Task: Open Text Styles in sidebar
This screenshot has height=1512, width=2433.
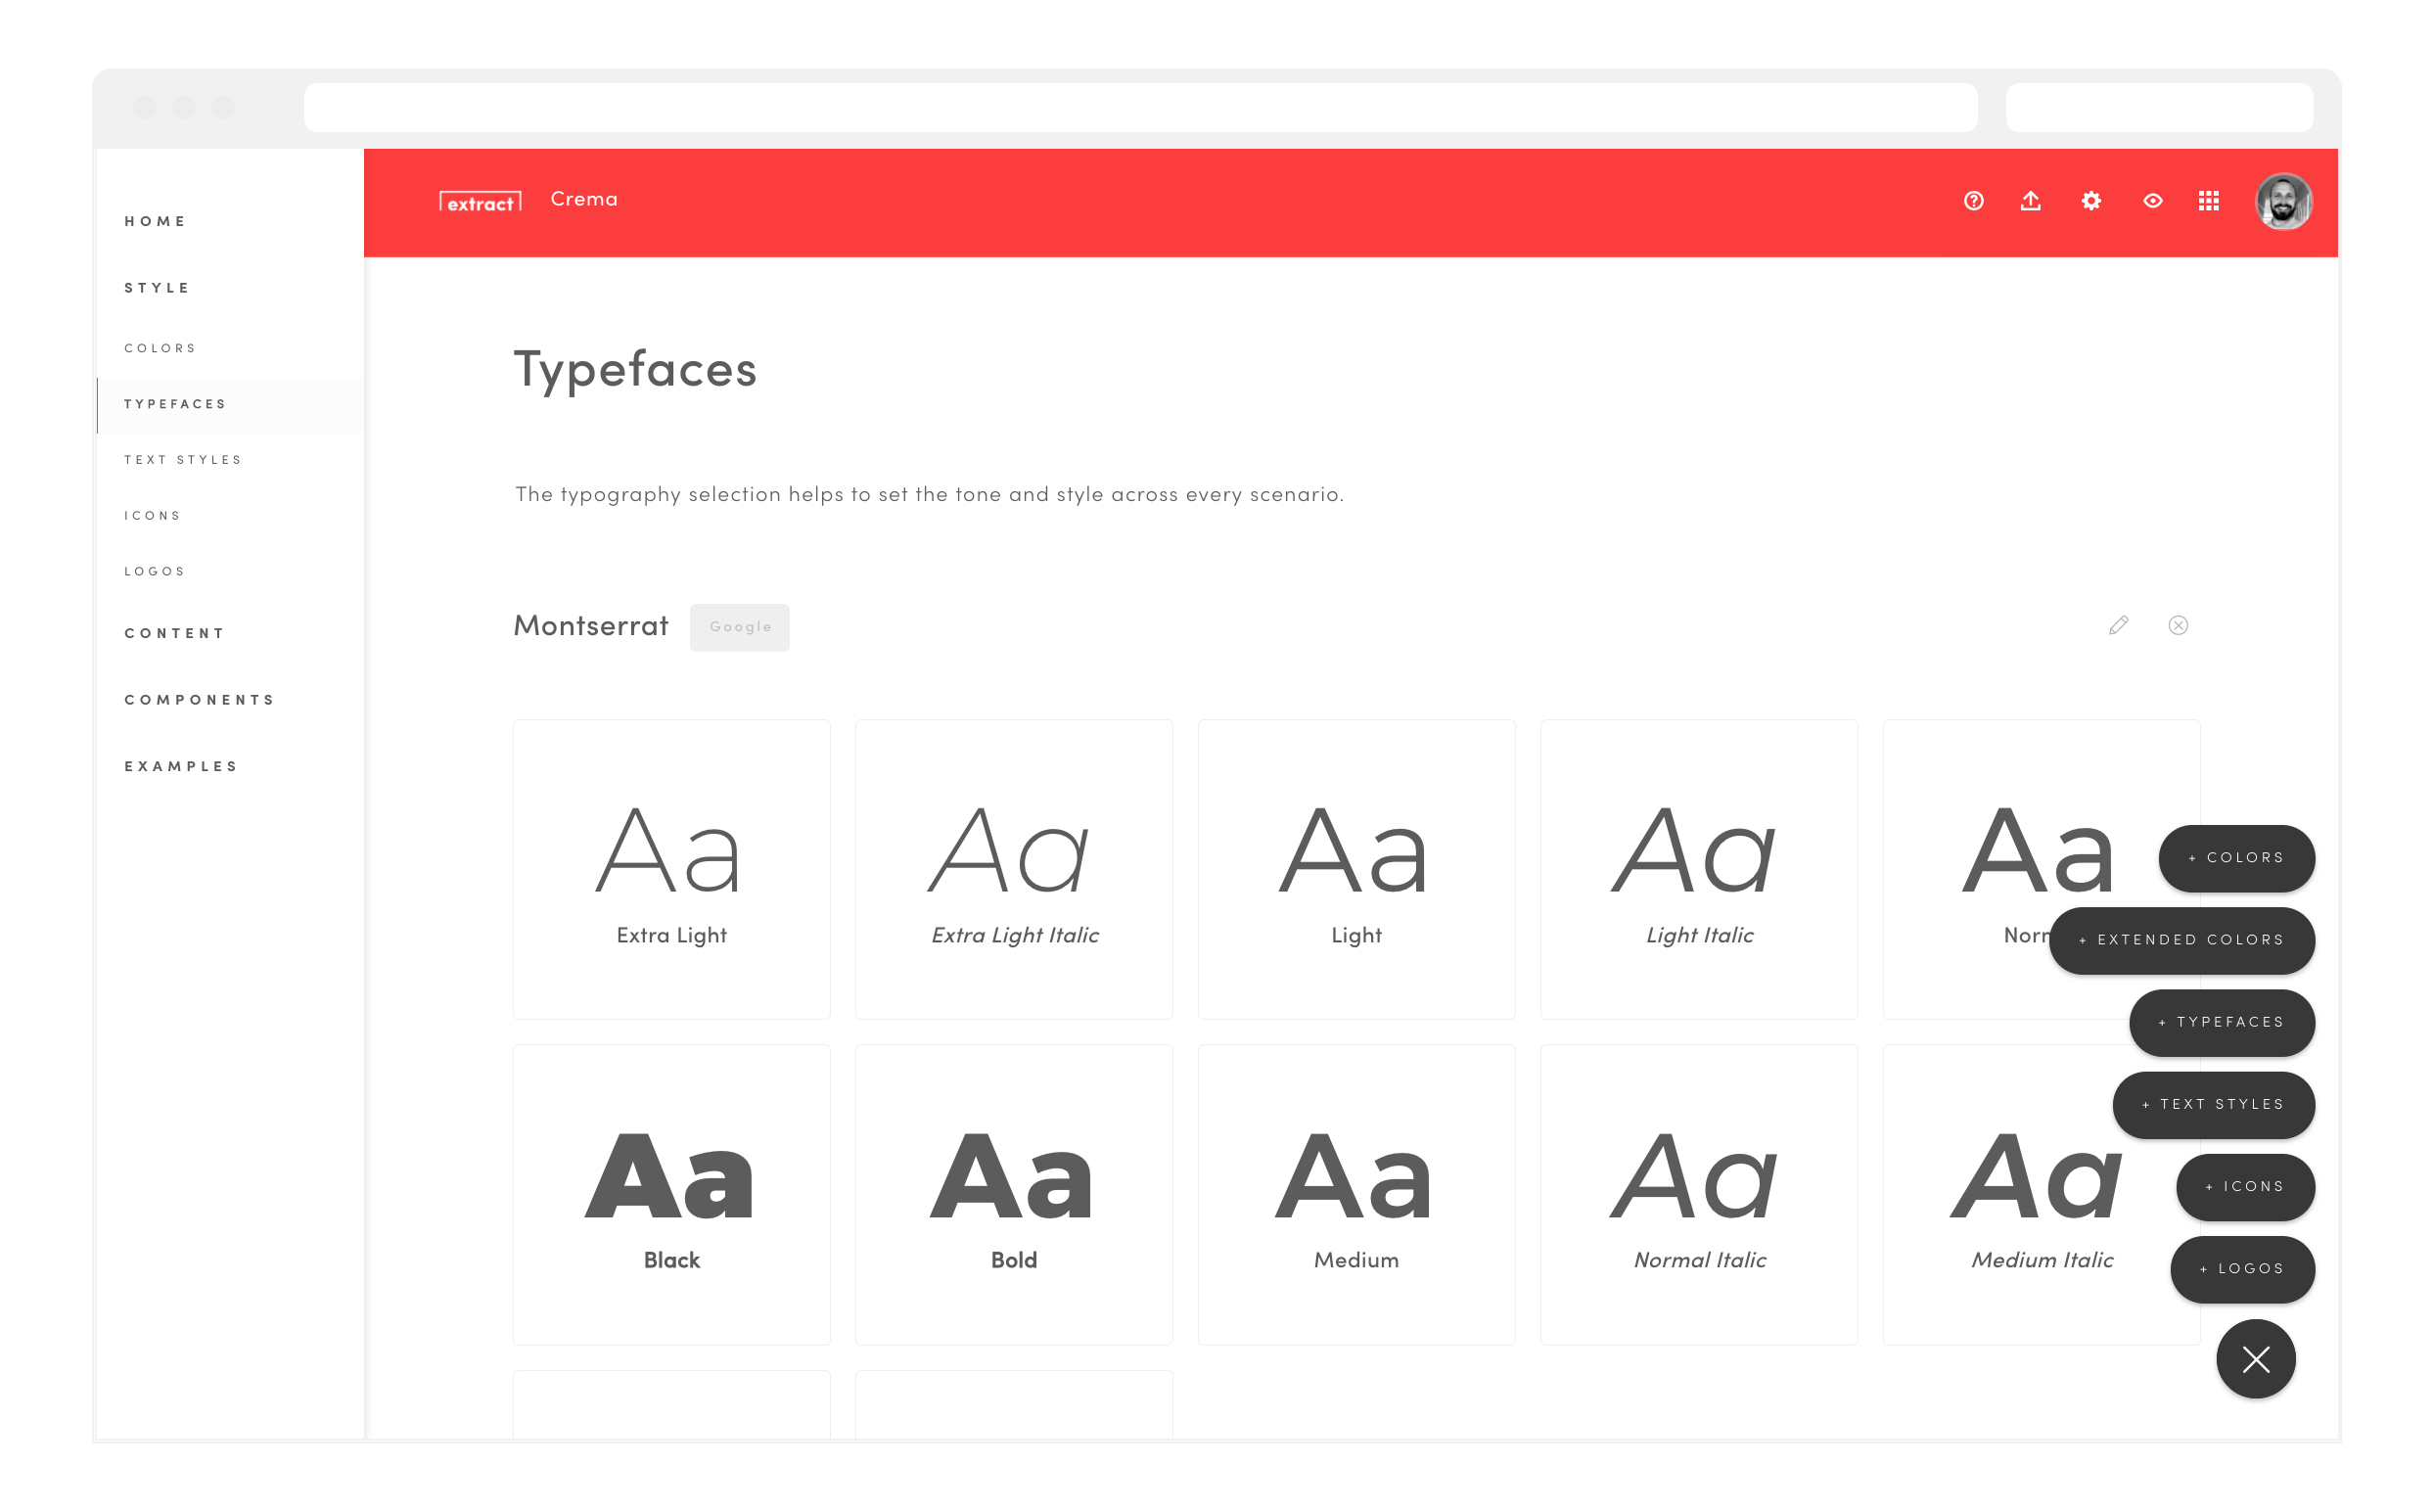Action: coord(183,460)
